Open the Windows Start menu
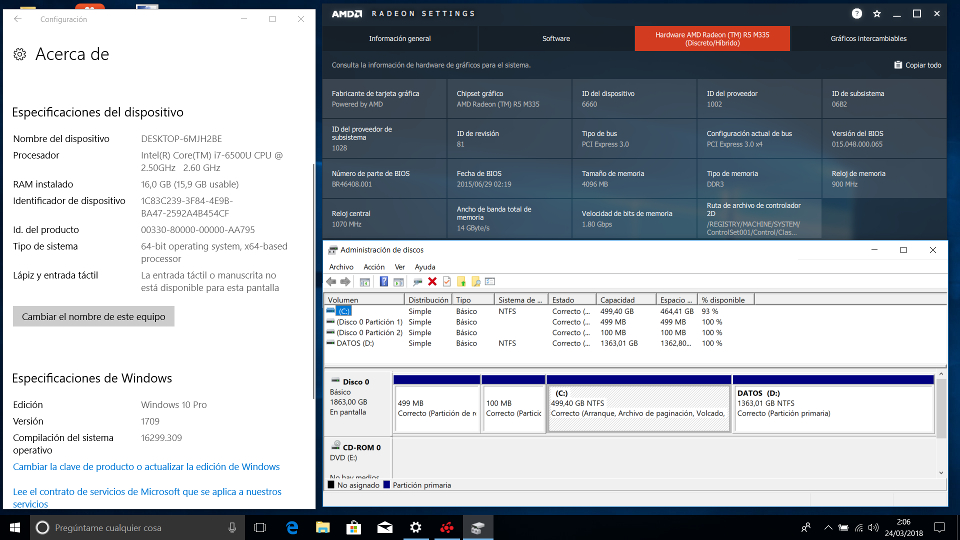960x540 pixels. tap(15, 527)
